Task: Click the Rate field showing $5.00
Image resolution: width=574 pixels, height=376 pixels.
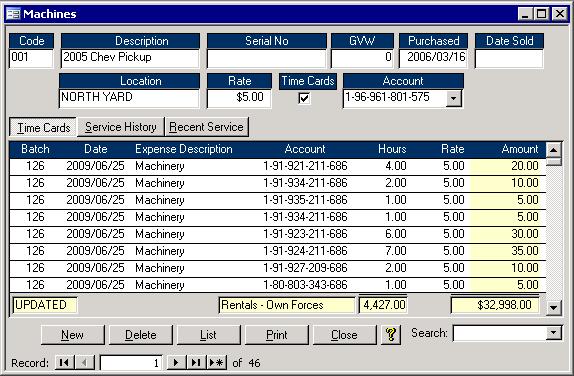Action: (x=239, y=98)
